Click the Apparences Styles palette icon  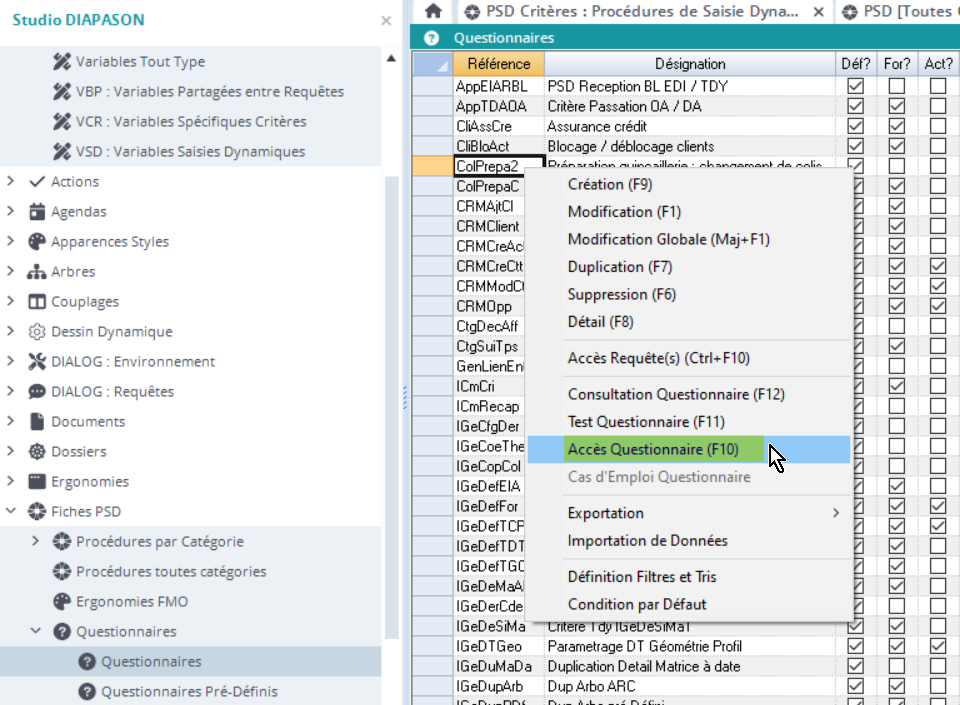(37, 242)
